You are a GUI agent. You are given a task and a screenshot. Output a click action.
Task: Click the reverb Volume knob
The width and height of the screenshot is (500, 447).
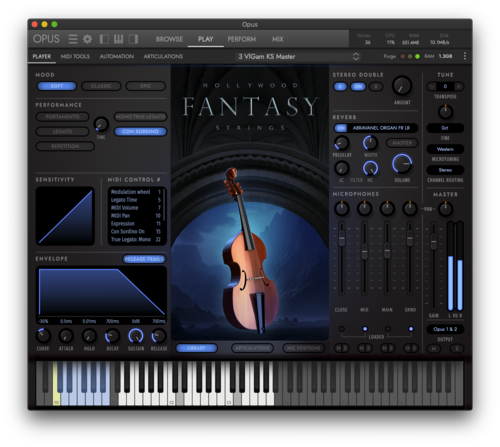click(x=402, y=164)
